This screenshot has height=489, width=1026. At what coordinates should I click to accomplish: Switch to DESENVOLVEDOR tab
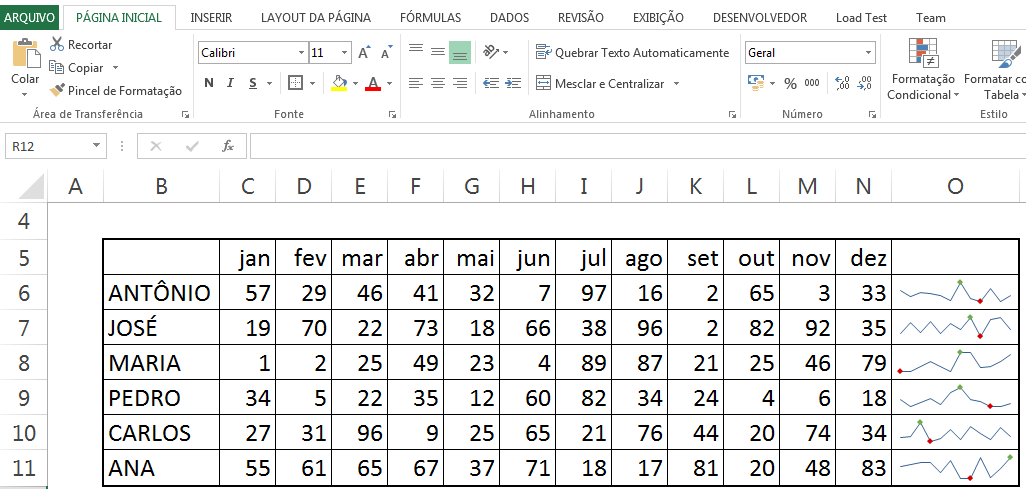[760, 18]
